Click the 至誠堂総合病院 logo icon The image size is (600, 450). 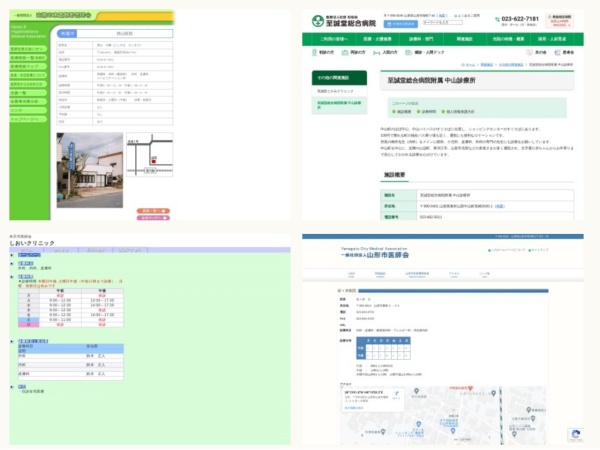coord(318,21)
